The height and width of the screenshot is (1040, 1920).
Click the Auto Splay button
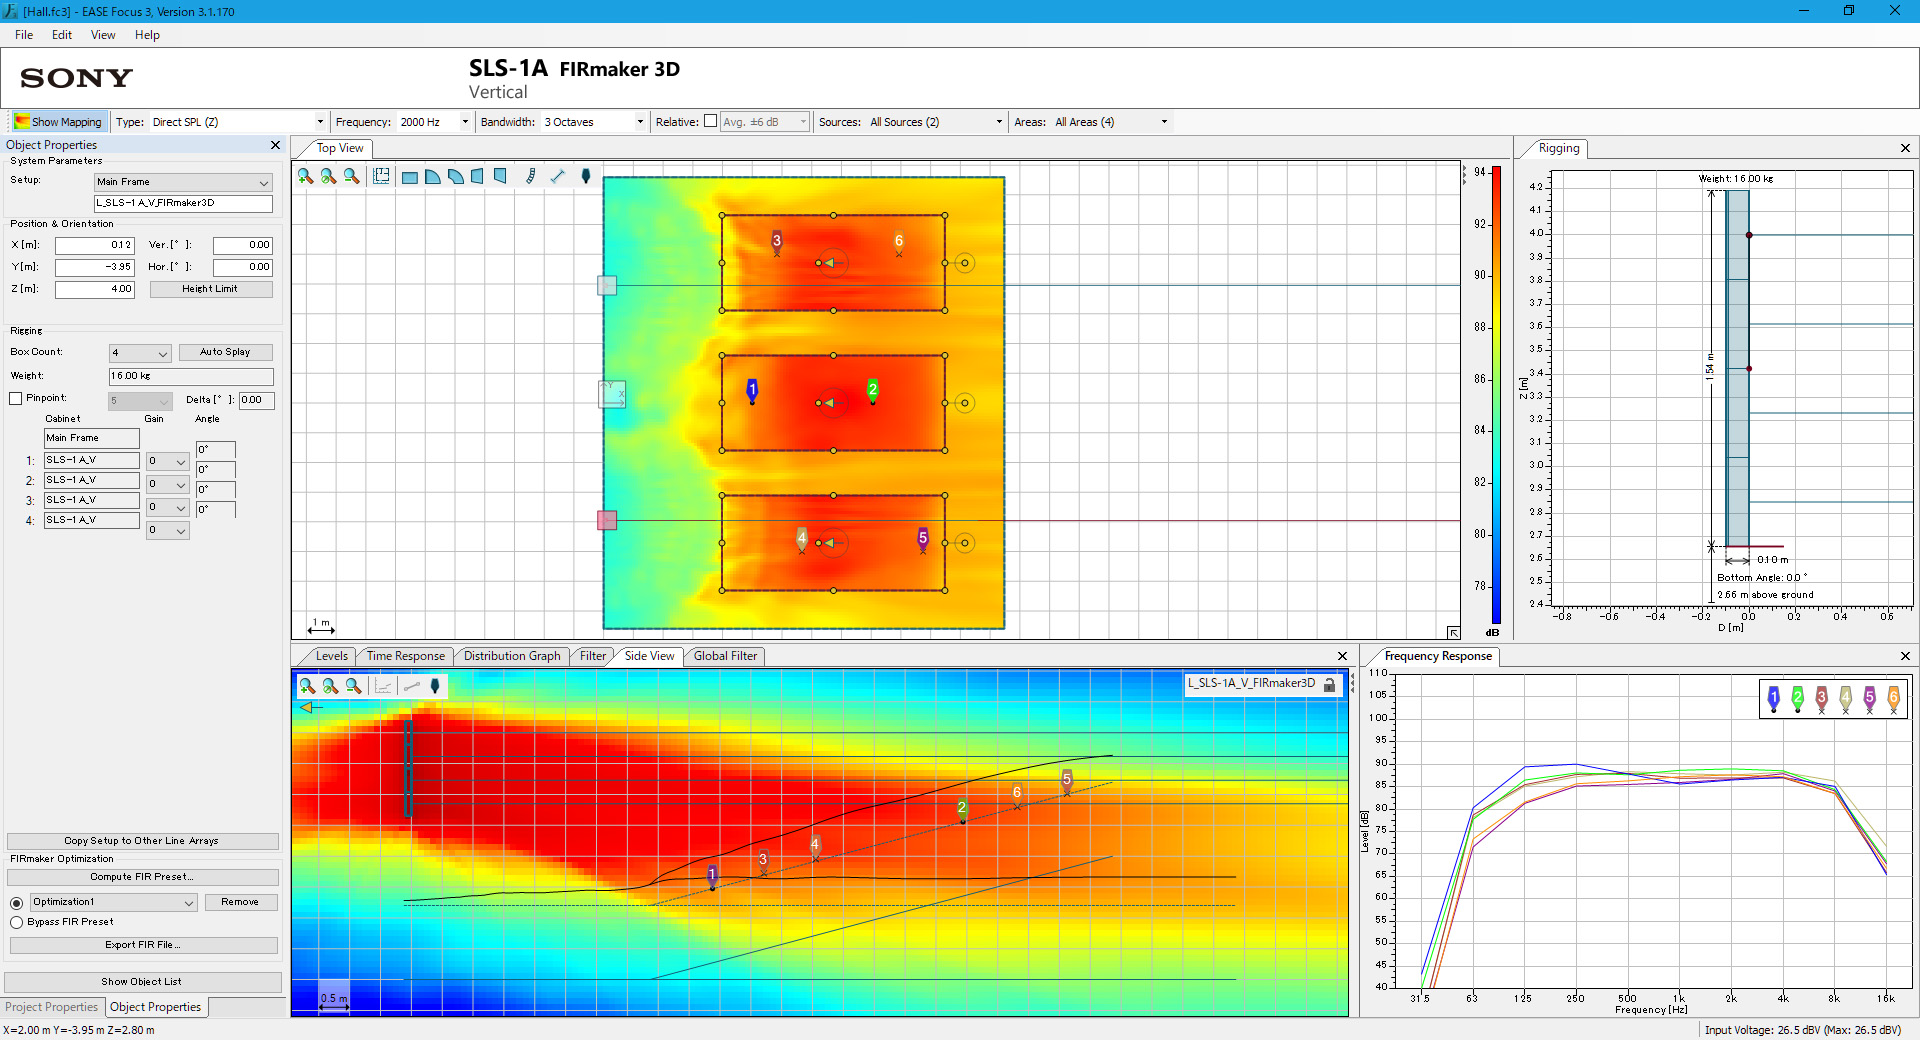coord(225,352)
